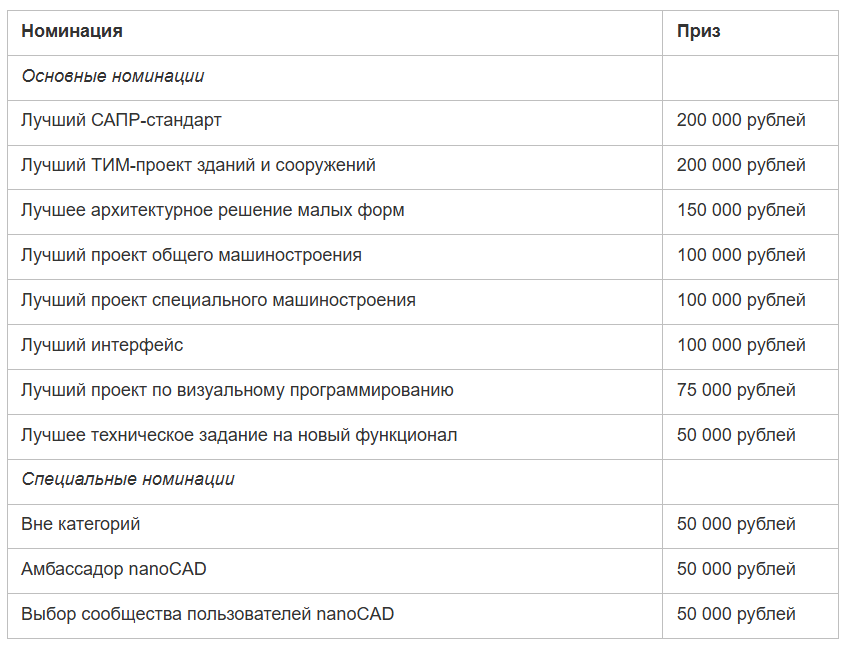The height and width of the screenshot is (646, 844).
Task: Click the prize for Лучший САПР-стандарт
Action: click(741, 120)
